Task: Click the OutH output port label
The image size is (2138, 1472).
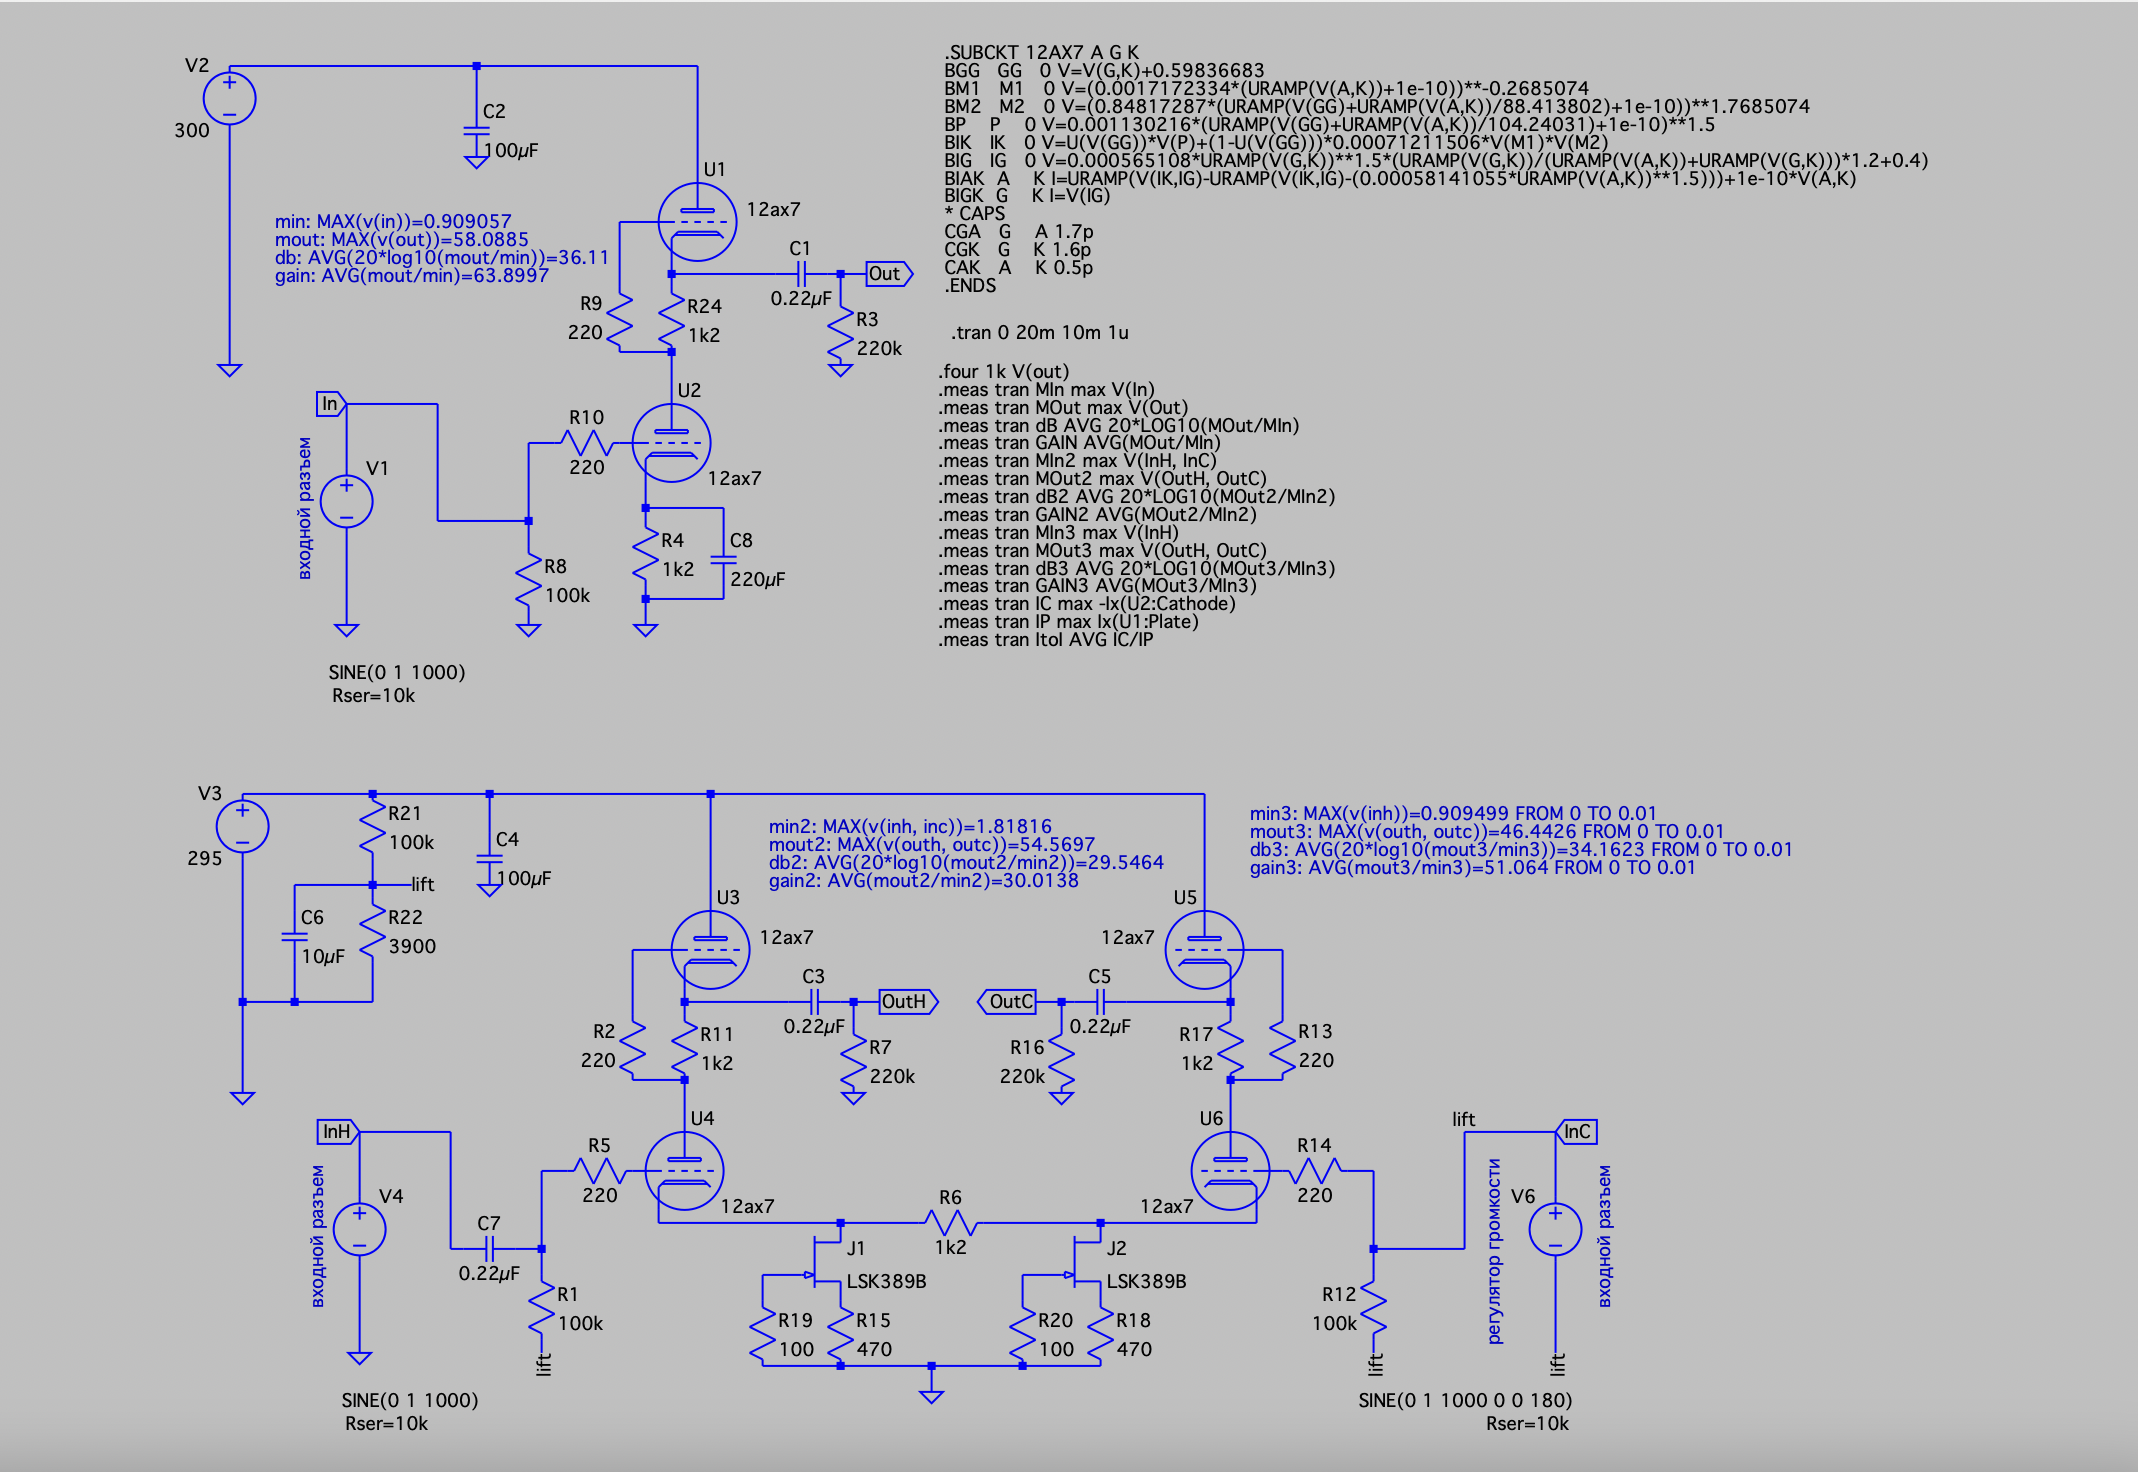Action: (x=906, y=1002)
